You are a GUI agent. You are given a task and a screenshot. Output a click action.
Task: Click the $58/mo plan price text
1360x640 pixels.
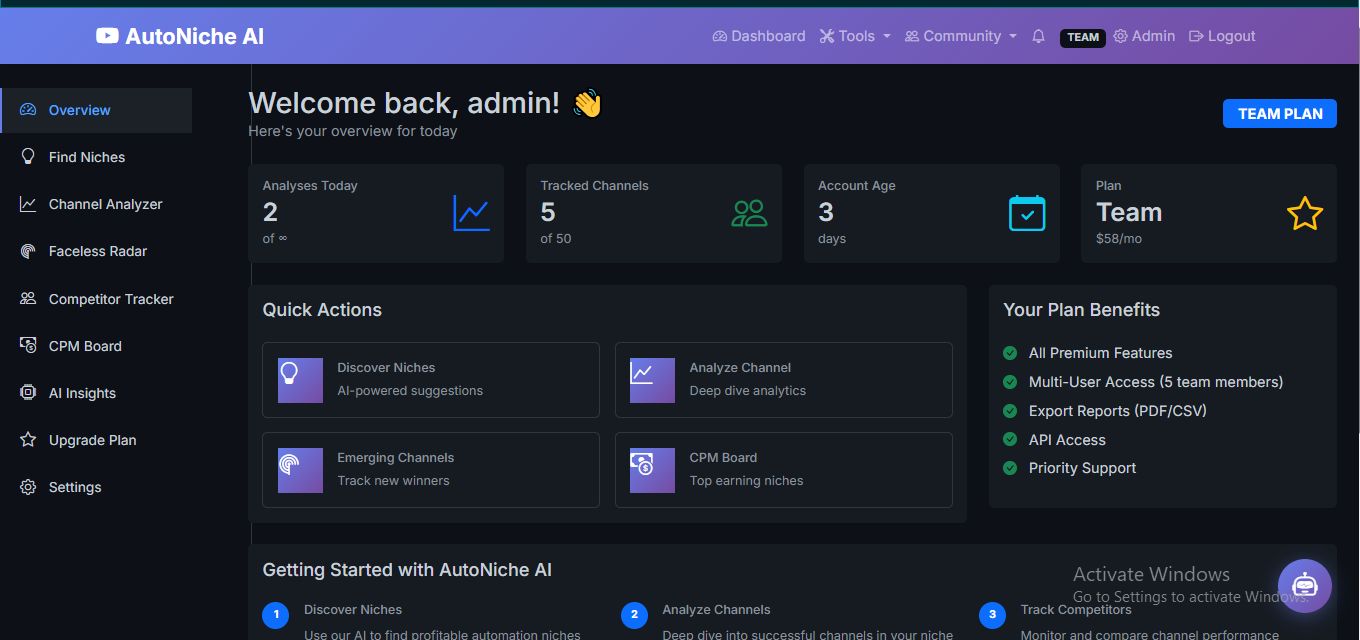coord(1119,239)
